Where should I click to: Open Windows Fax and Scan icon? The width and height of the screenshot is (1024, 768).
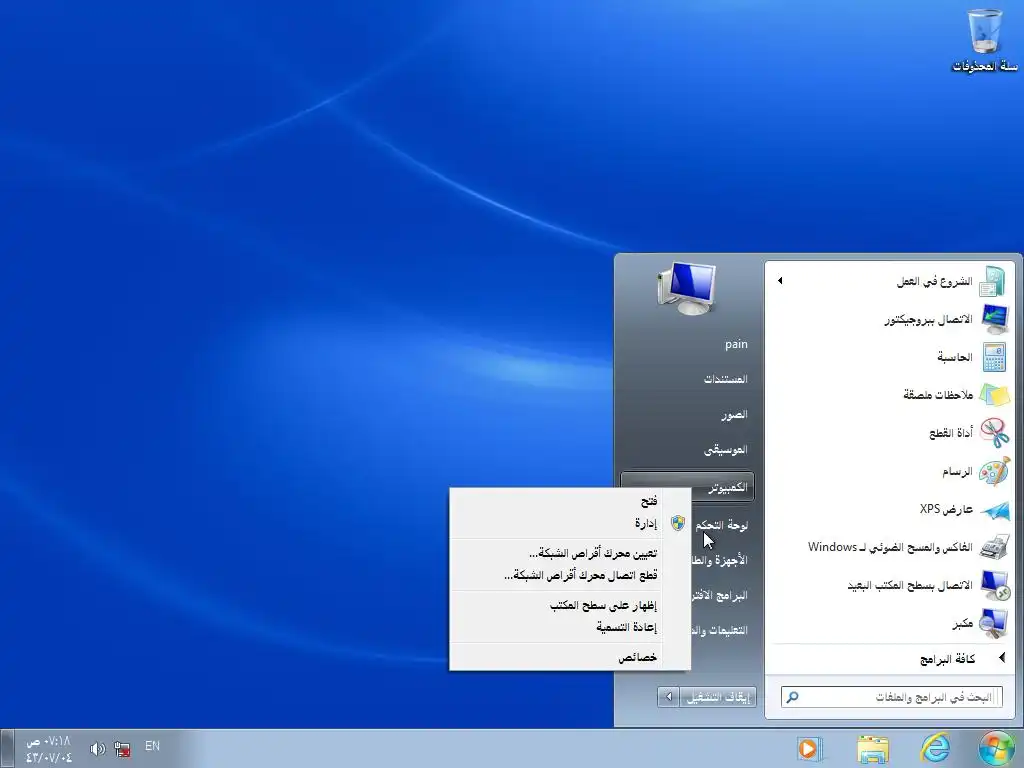tap(994, 547)
